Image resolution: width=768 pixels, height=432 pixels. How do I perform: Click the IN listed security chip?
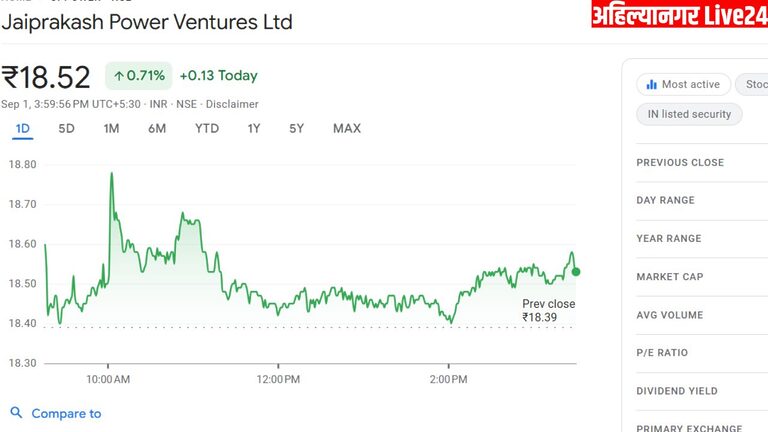(689, 114)
